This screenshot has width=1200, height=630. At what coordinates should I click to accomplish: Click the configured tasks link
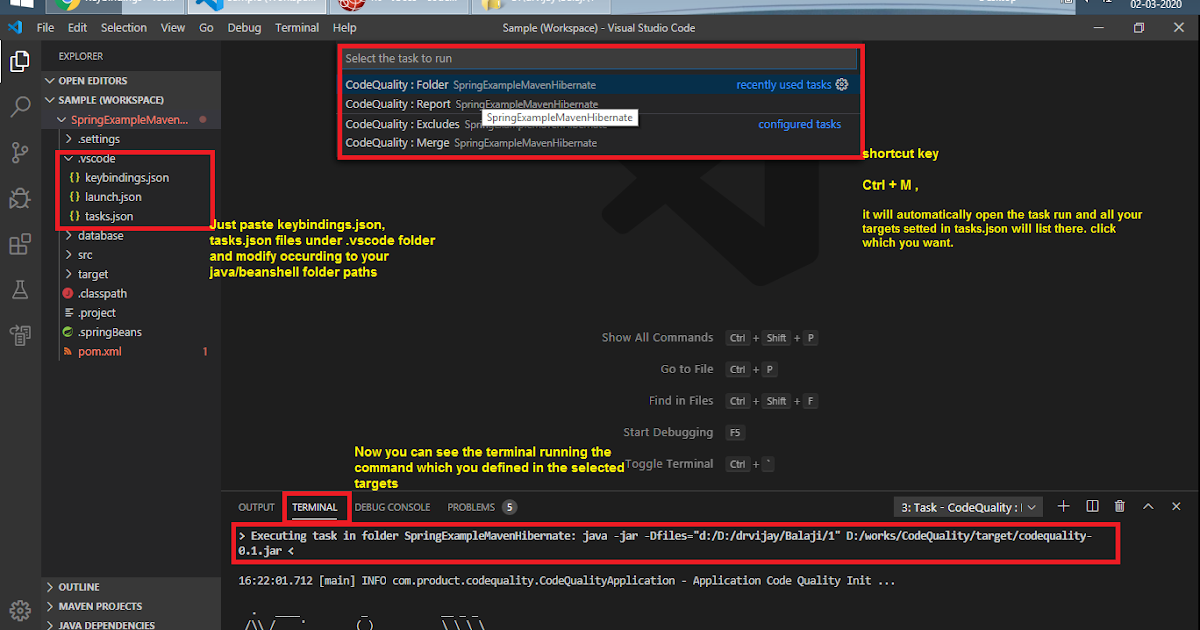[800, 123]
